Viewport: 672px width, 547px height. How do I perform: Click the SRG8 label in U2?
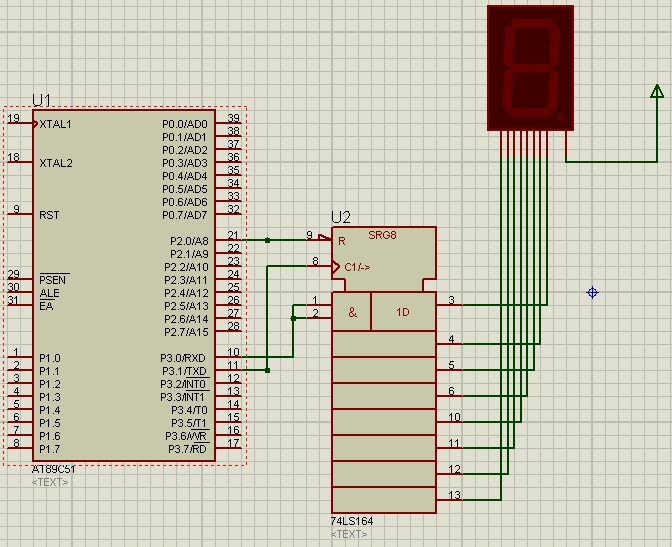381,235
